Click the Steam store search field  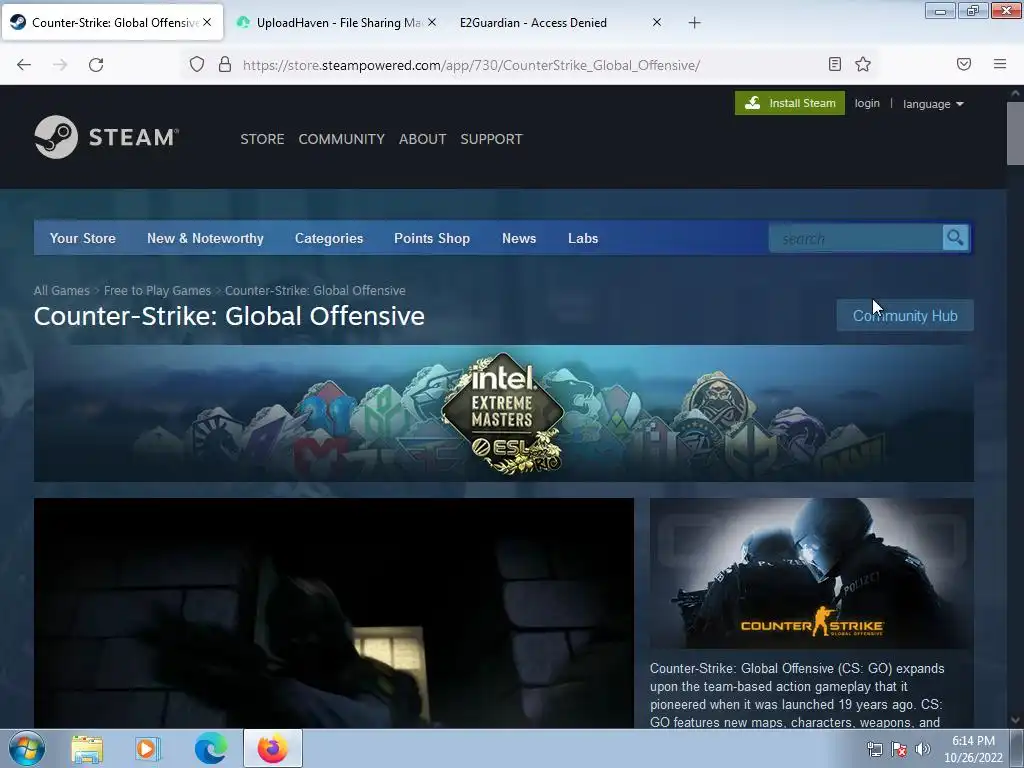[x=856, y=238]
